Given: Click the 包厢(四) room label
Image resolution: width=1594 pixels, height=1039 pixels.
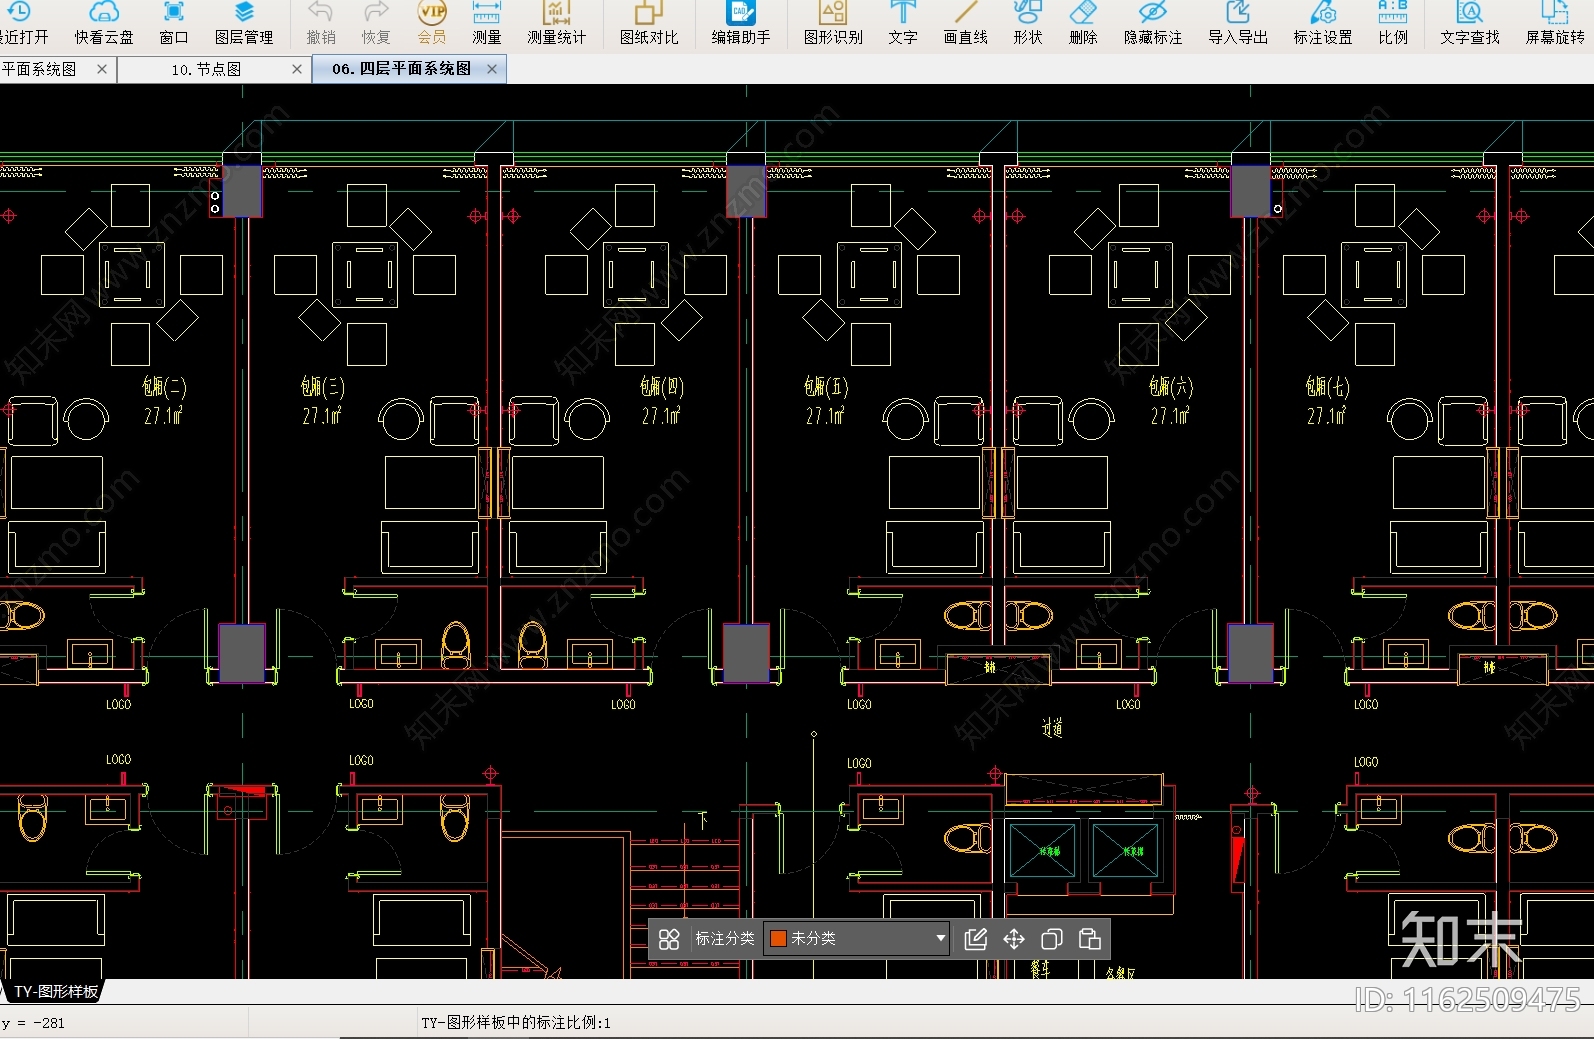Looking at the screenshot, I should point(662,387).
